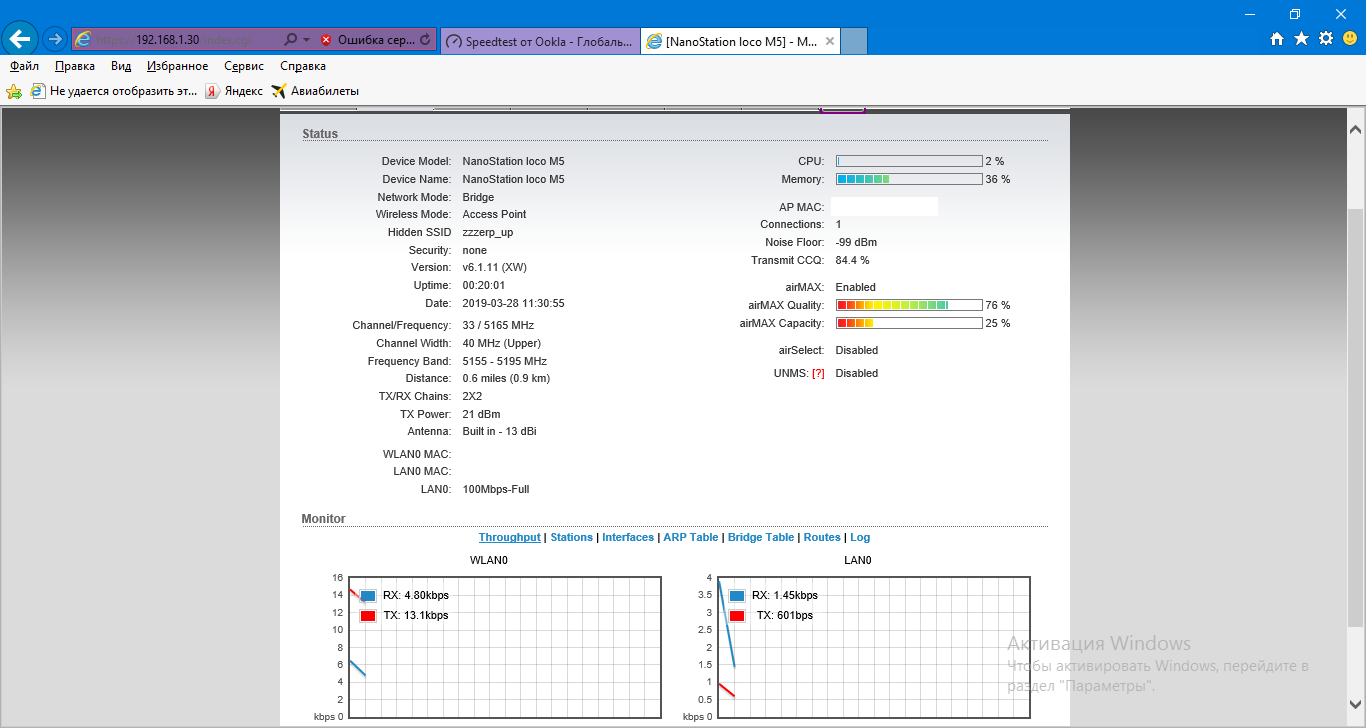Screen dimensions: 1366x728
Task: Click the magnifier search icon in address bar
Action: [x=290, y=40]
